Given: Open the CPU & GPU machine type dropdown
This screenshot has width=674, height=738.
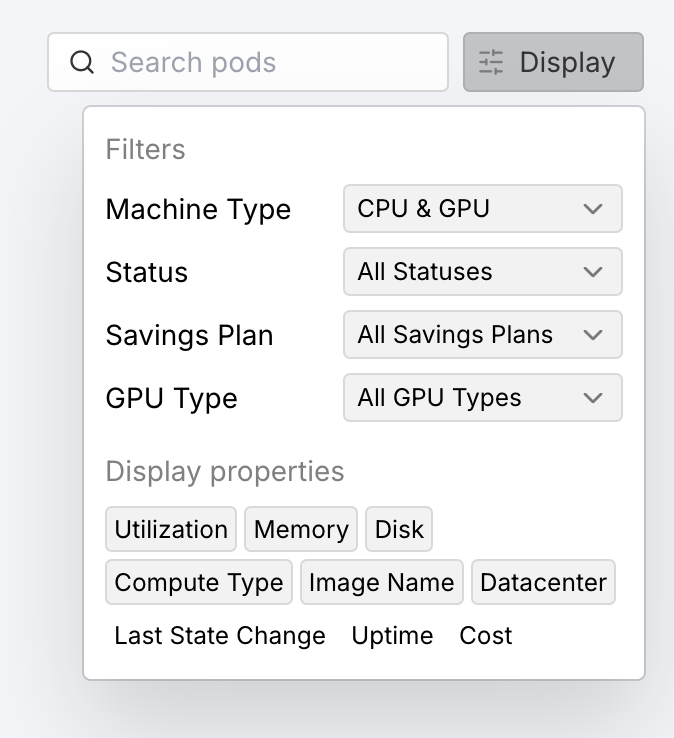Looking at the screenshot, I should [x=482, y=209].
